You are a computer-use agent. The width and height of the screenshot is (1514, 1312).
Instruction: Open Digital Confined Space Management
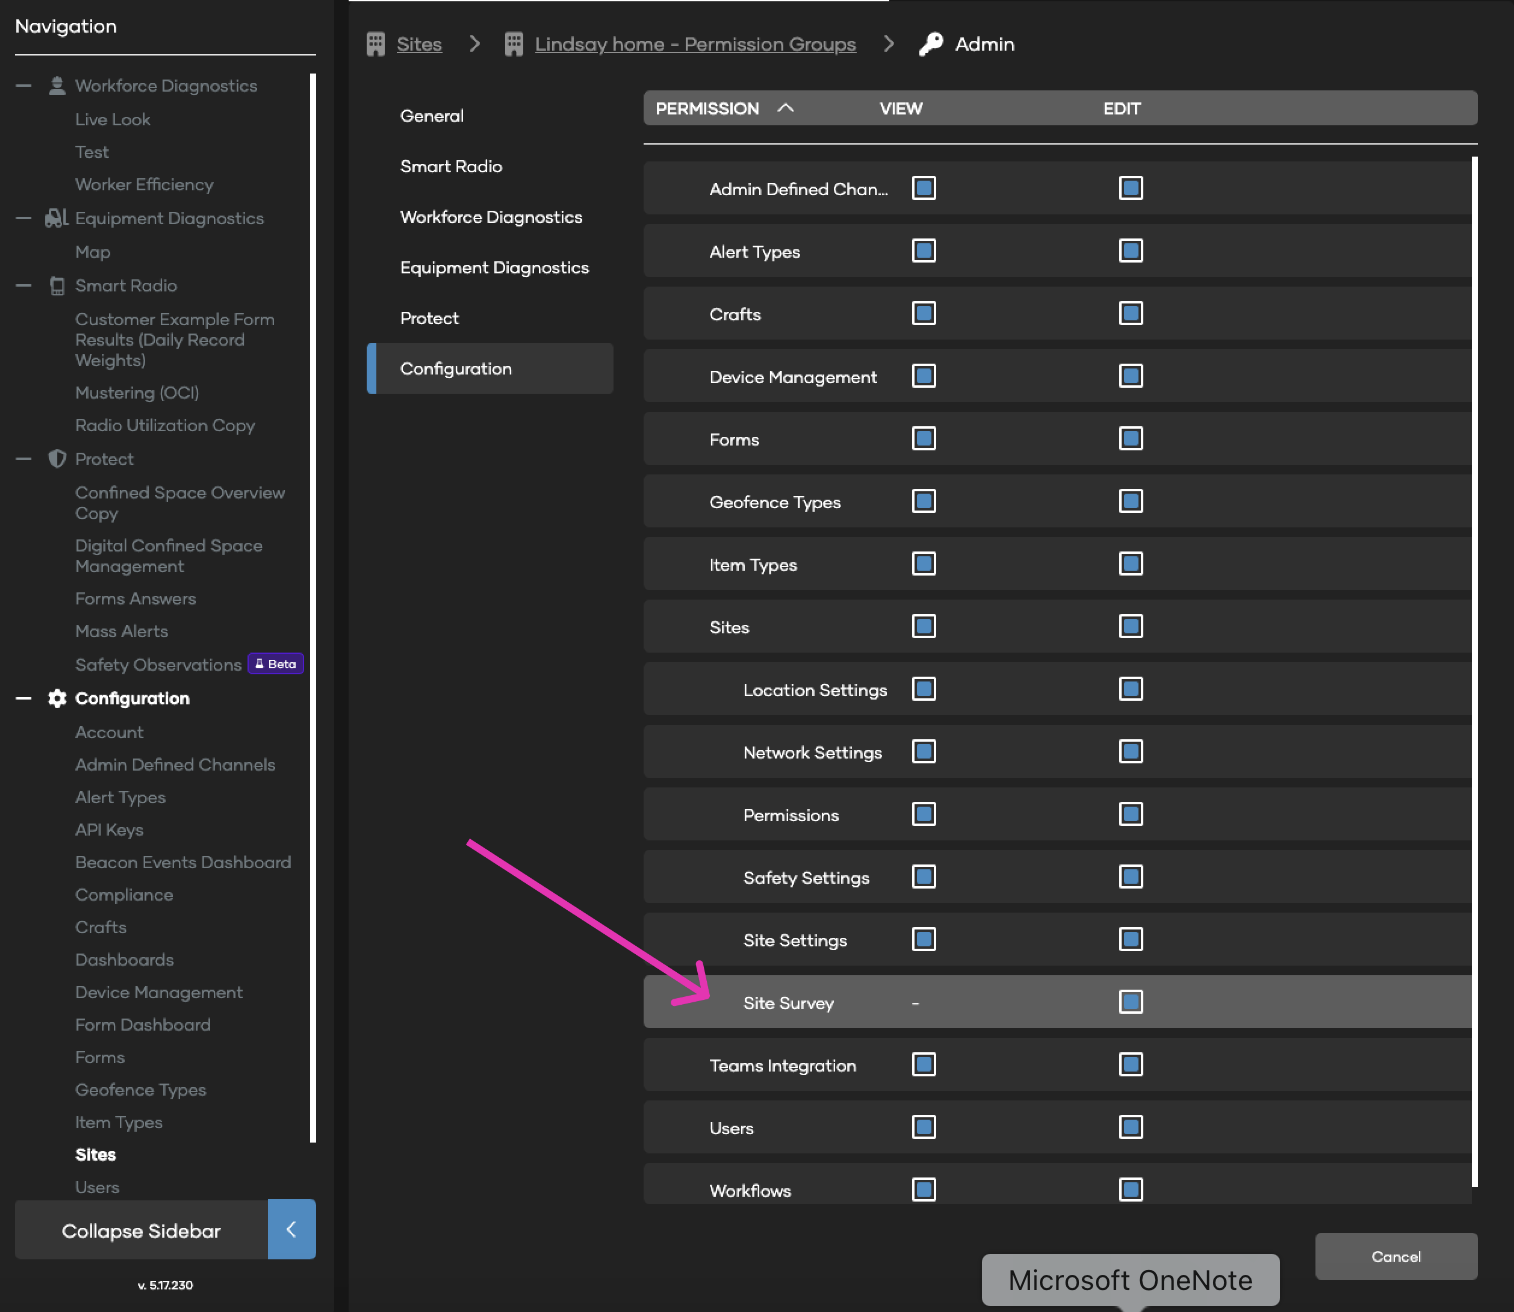pyautogui.click(x=169, y=556)
